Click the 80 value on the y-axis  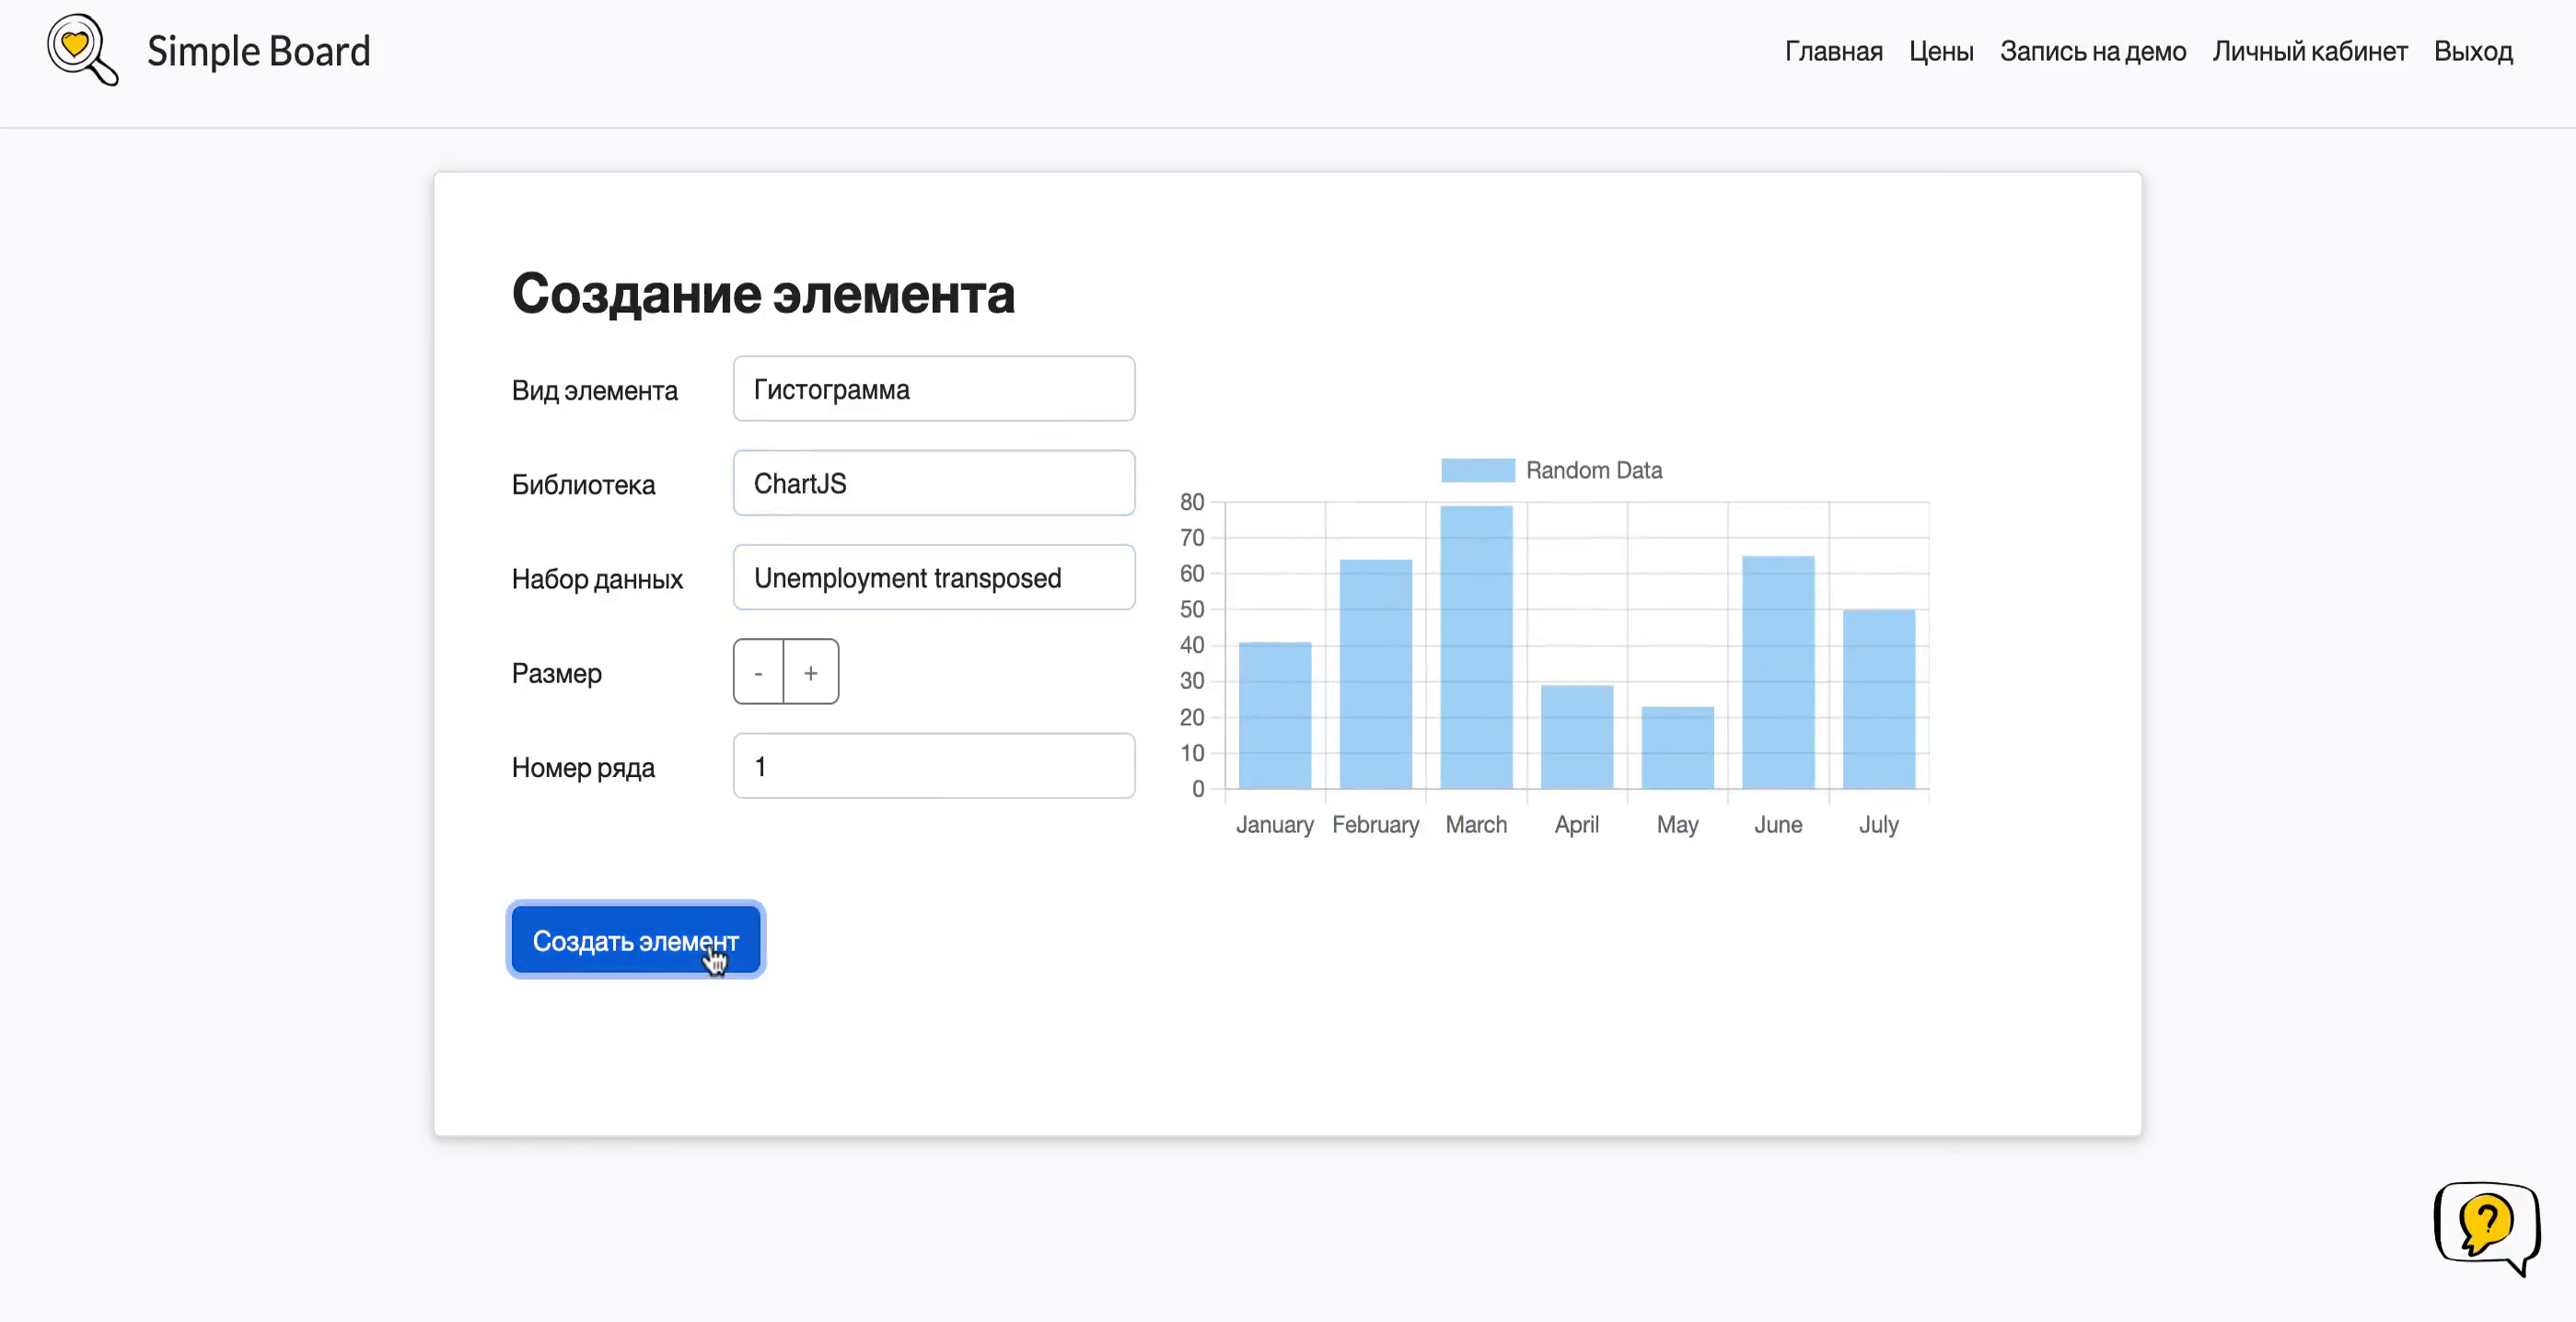(x=1192, y=502)
